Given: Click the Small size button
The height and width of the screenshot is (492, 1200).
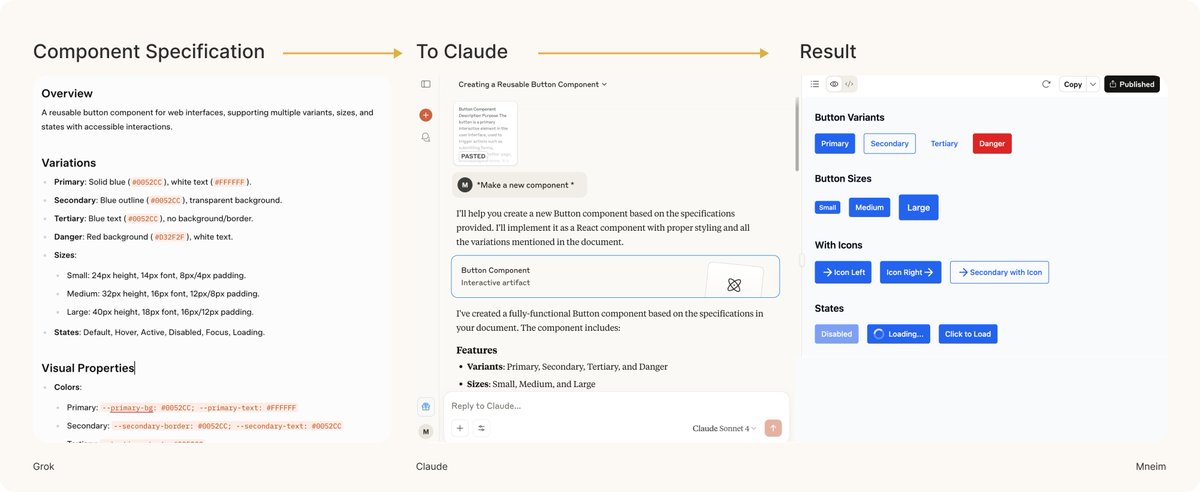Looking at the screenshot, I should [x=827, y=208].
